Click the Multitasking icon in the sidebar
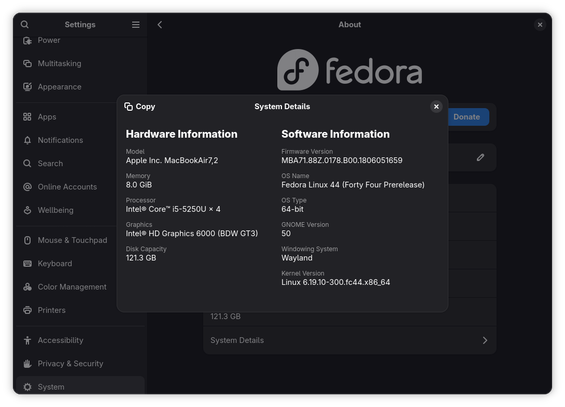 coord(27,63)
